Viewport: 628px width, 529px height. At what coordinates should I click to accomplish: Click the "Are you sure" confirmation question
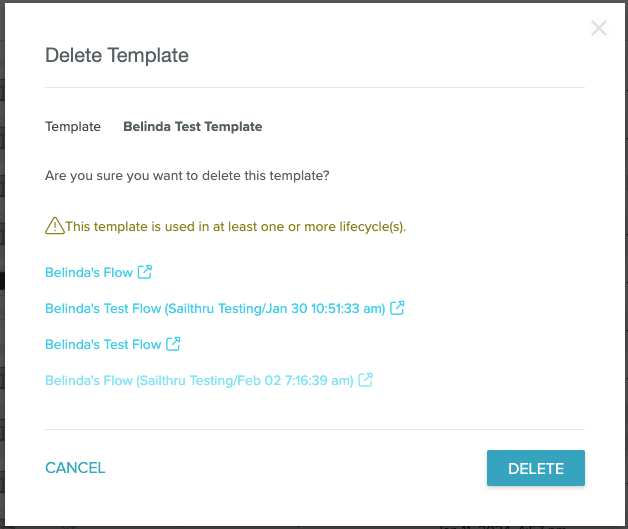click(x=188, y=176)
